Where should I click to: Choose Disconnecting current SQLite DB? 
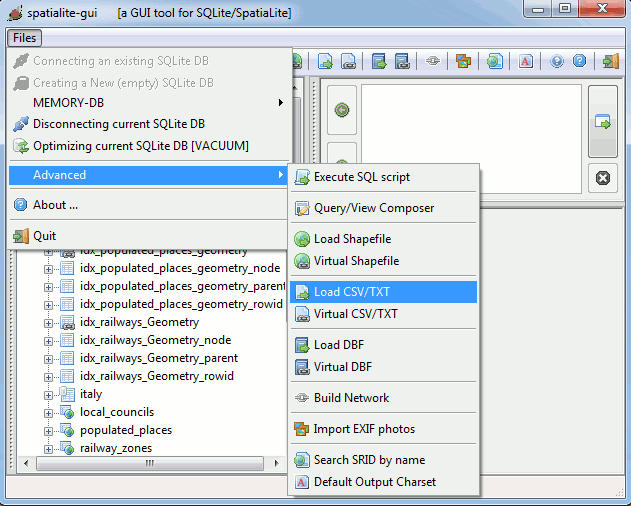pyautogui.click(x=148, y=124)
